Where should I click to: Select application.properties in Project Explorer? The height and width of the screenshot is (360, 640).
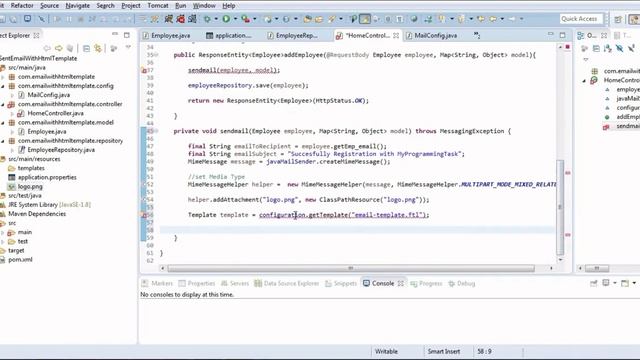click(47, 177)
